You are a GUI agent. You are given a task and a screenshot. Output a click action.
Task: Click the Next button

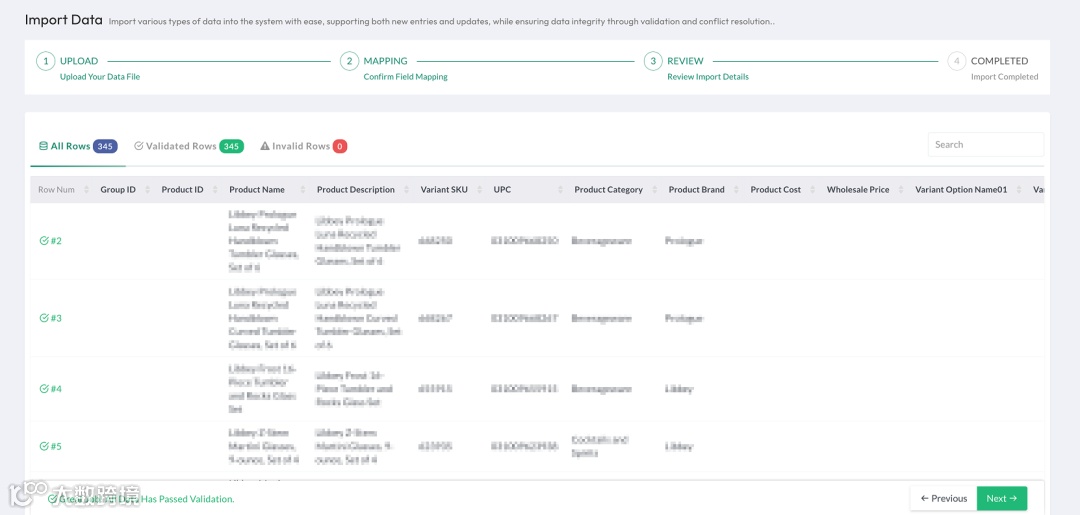[x=1001, y=498]
